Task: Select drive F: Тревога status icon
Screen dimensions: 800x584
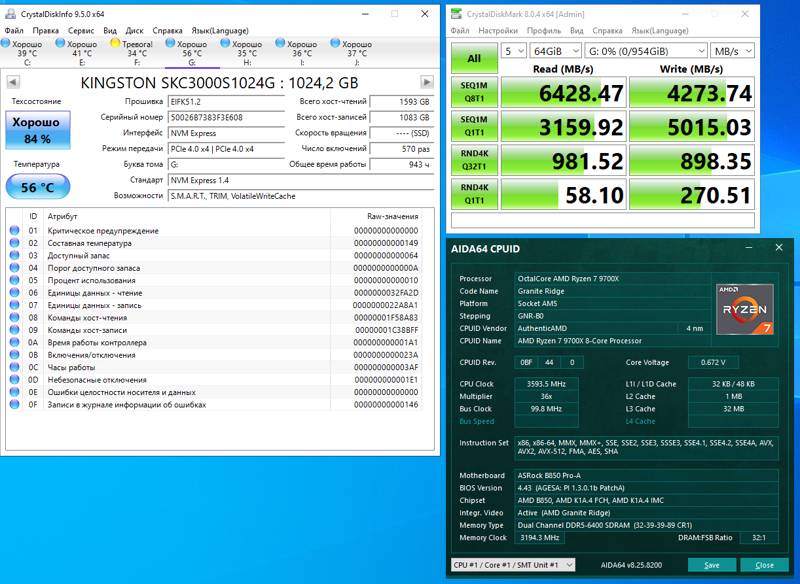Action: pyautogui.click(x=115, y=43)
